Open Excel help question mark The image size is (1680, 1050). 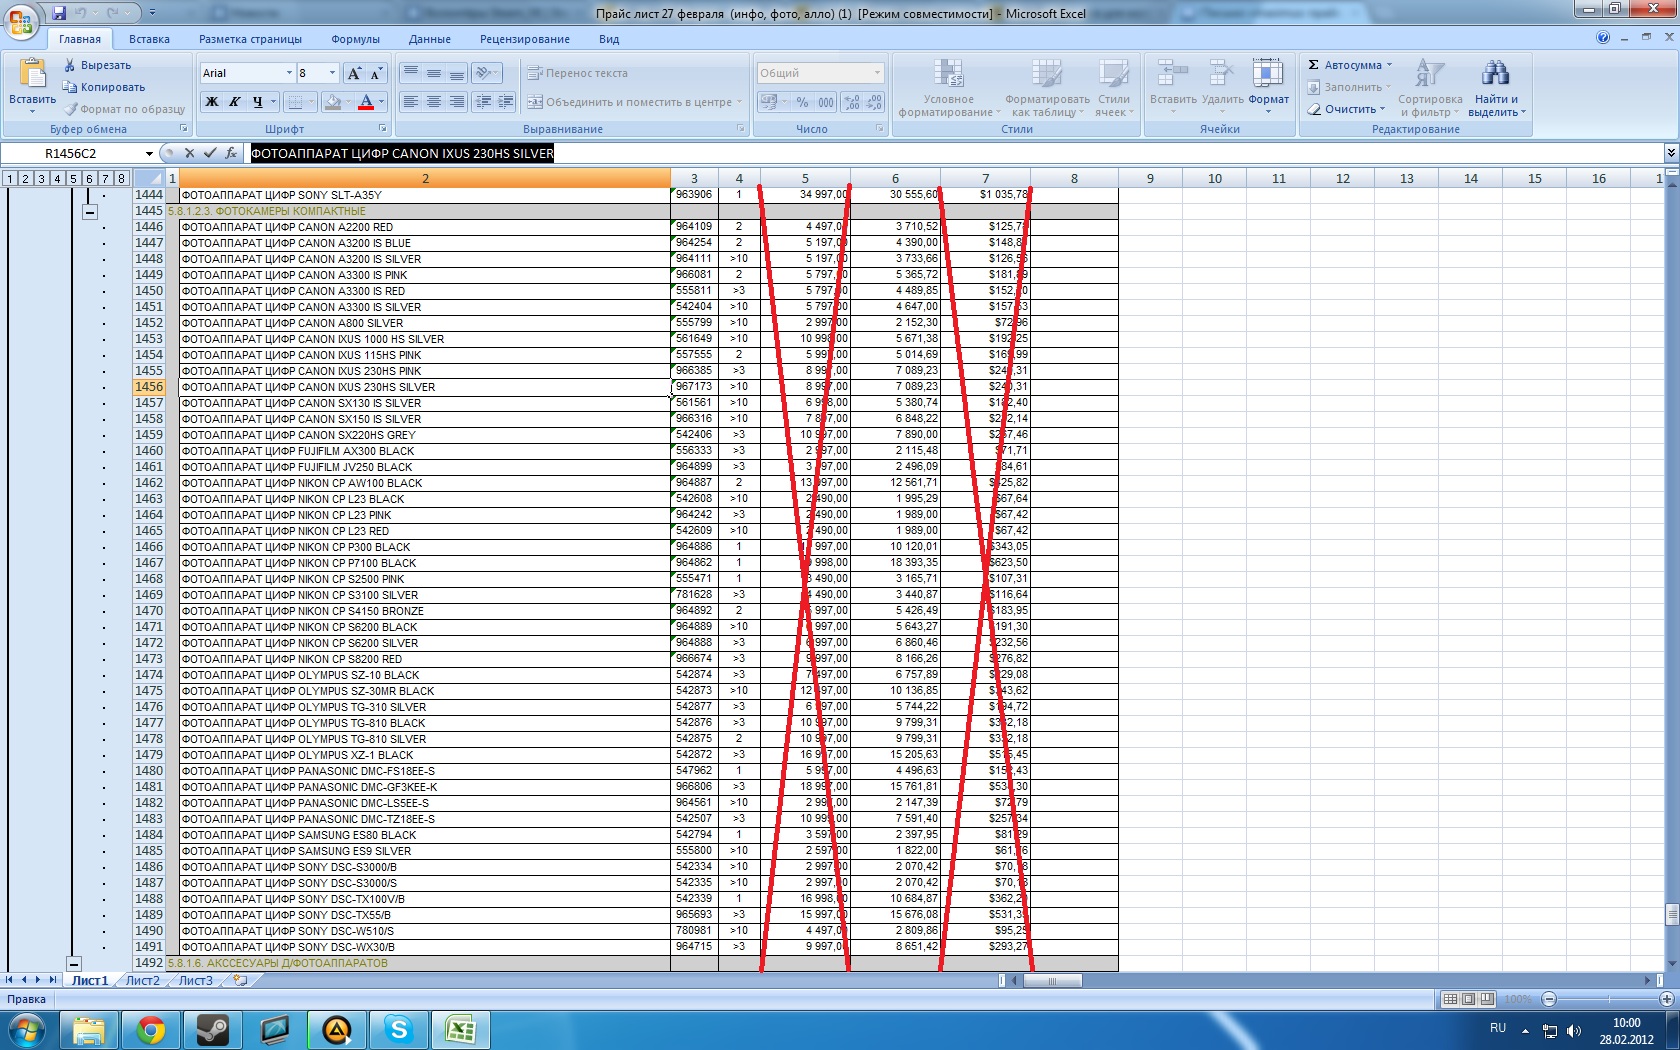(1603, 38)
